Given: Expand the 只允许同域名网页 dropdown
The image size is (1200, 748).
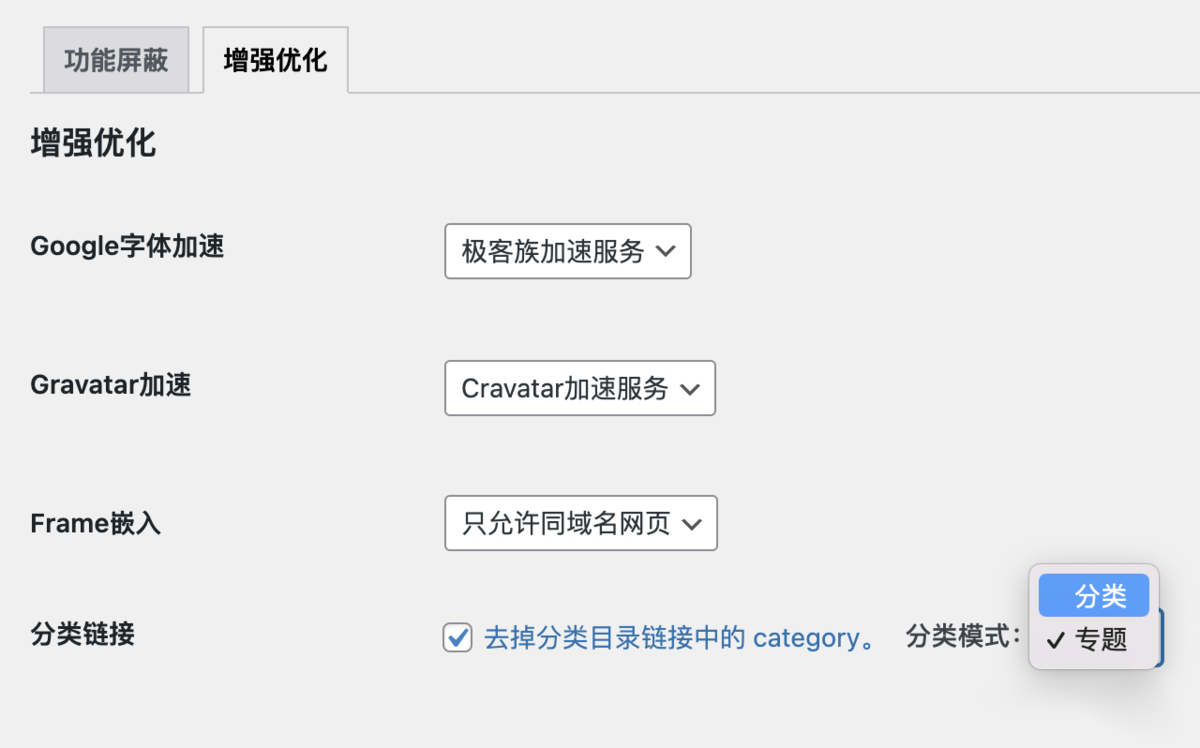Looking at the screenshot, I should [580, 523].
